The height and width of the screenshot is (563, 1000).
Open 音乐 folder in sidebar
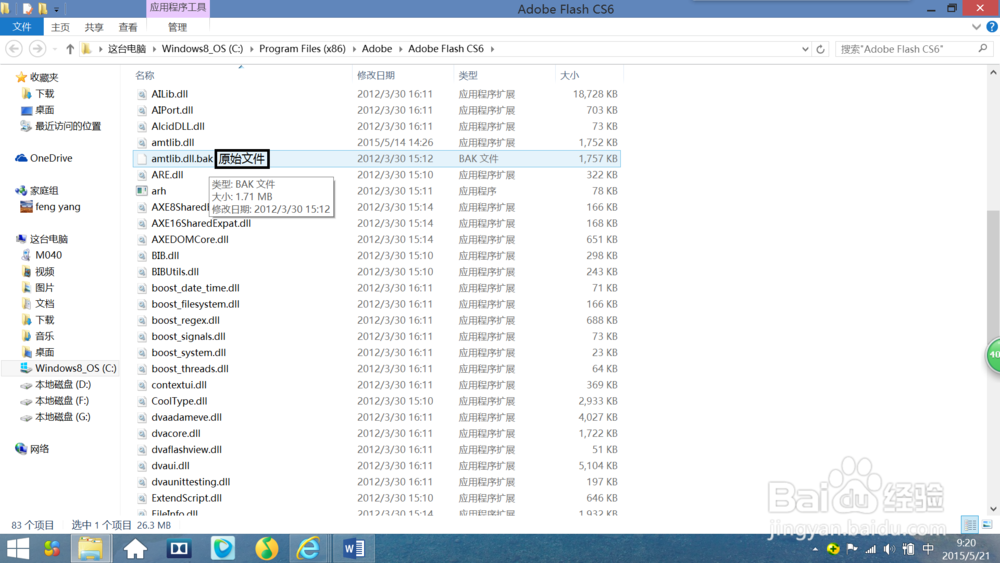click(37, 336)
